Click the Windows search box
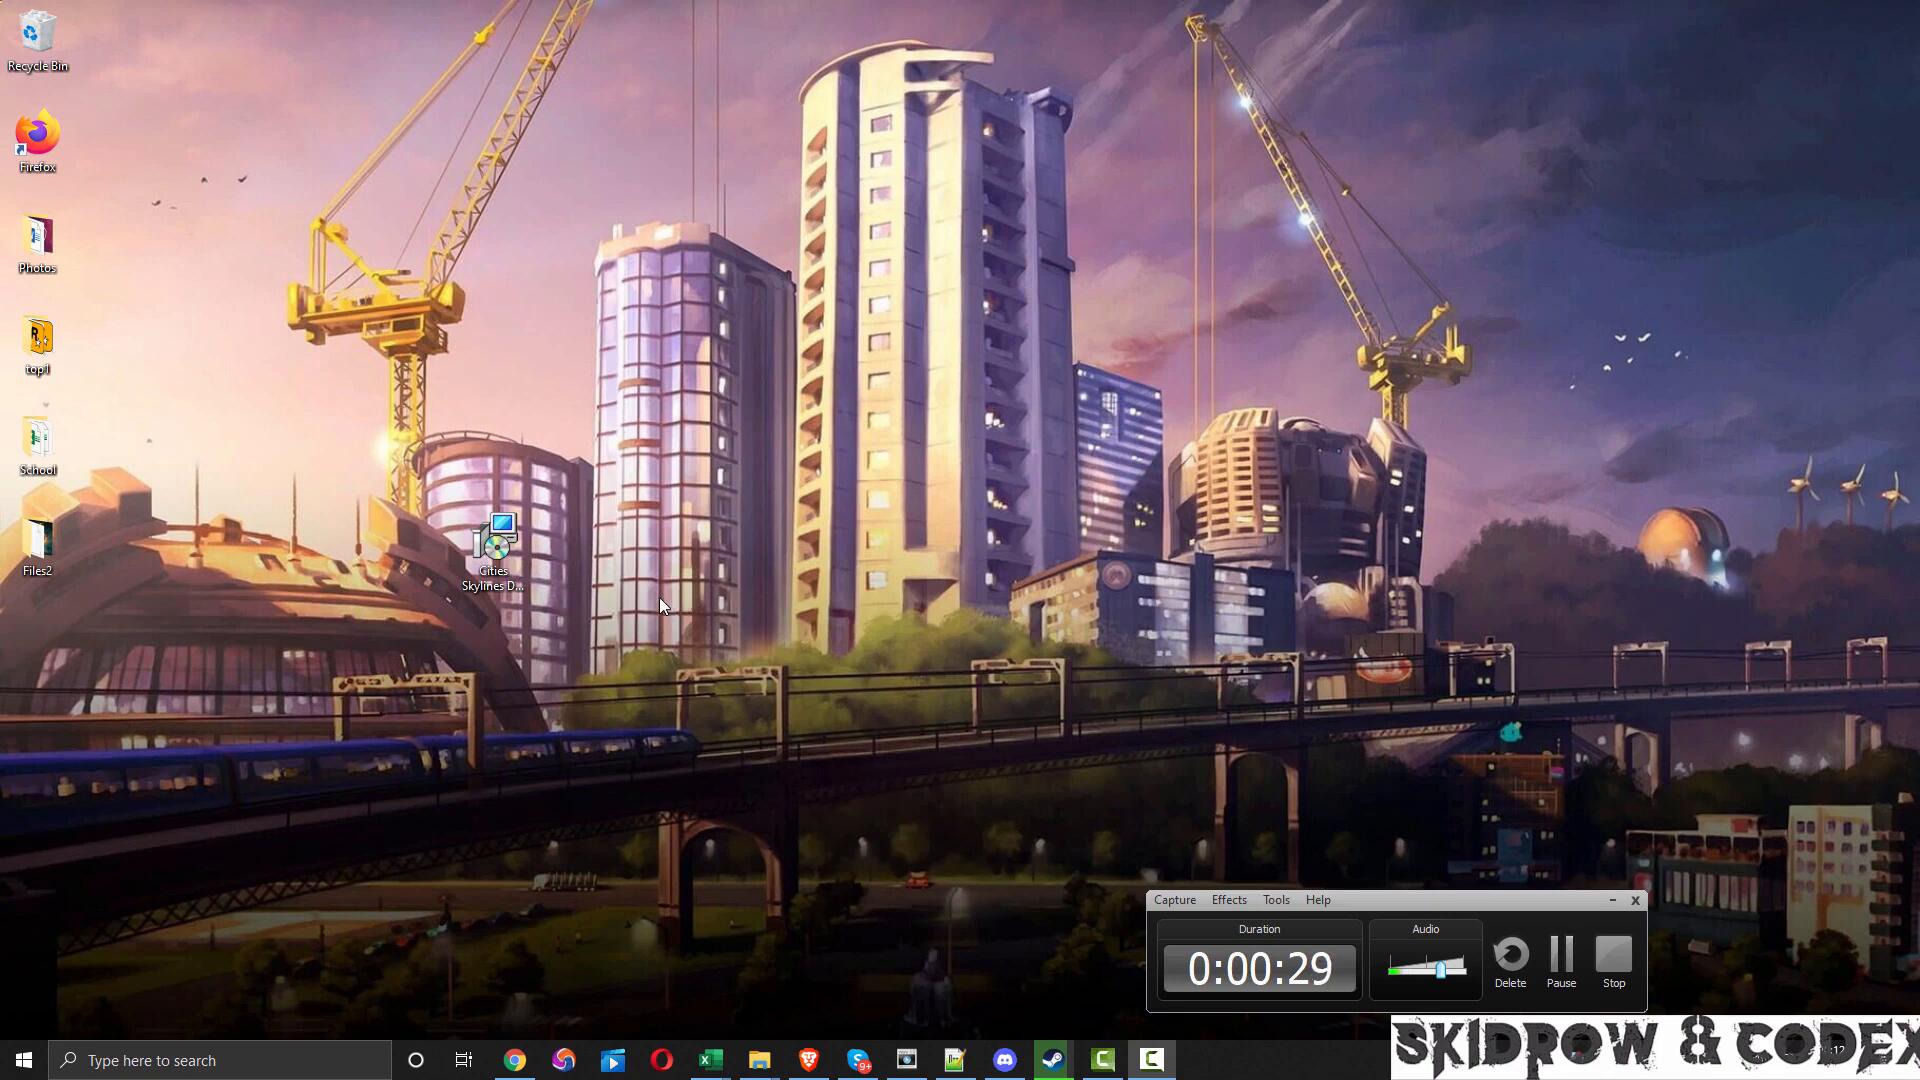 [220, 1060]
